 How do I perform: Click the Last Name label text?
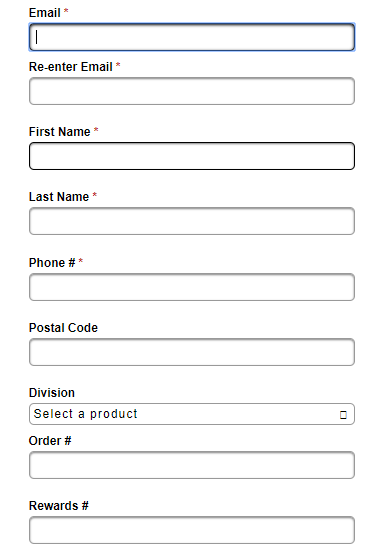pos(59,197)
